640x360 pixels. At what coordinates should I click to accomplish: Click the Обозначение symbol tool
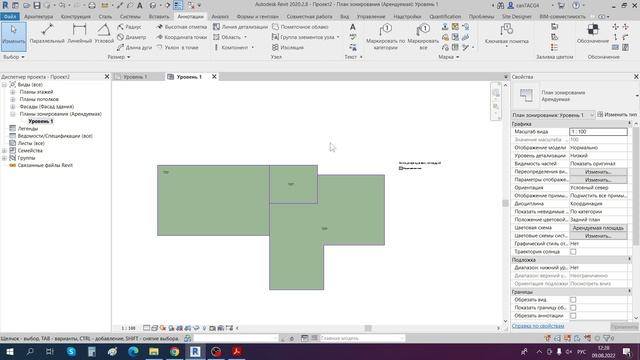pyautogui.click(x=593, y=33)
